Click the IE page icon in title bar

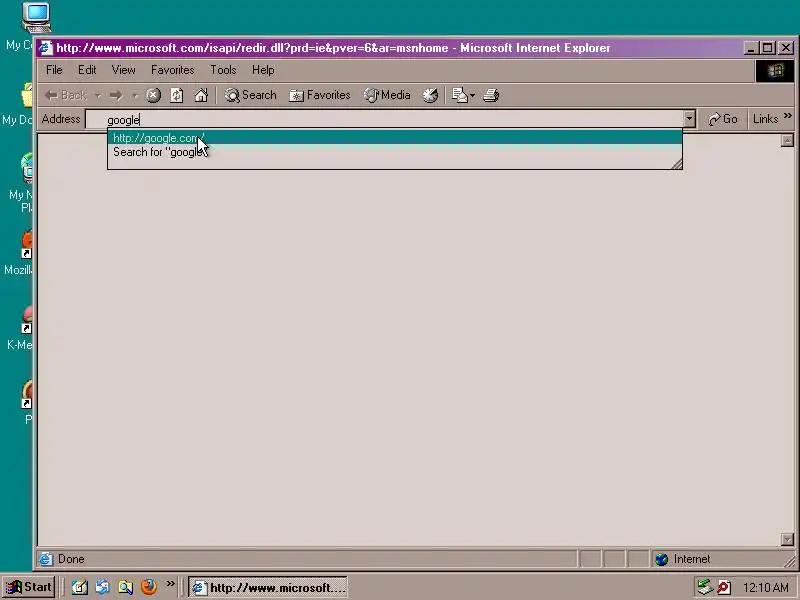(x=45, y=48)
